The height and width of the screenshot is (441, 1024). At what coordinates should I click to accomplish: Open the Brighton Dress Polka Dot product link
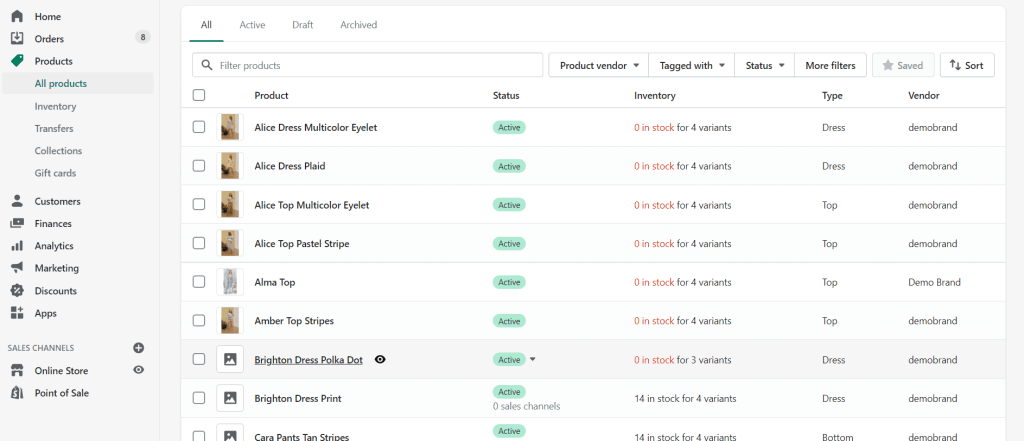coord(308,359)
